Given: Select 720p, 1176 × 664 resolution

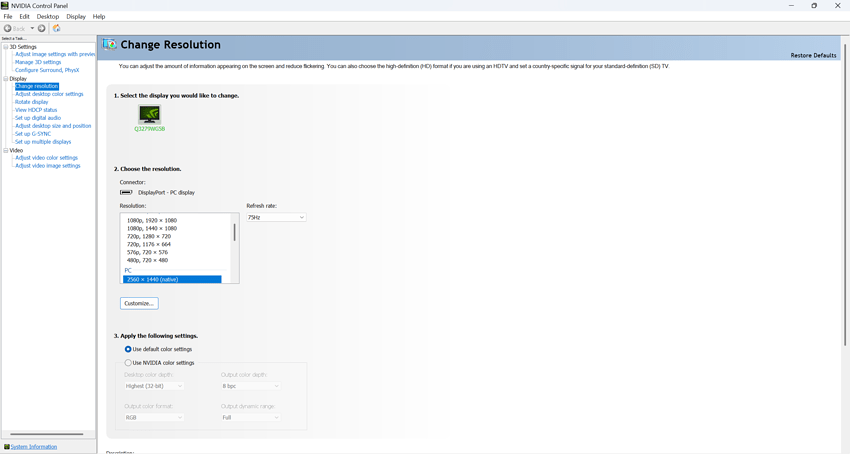Looking at the screenshot, I should (x=149, y=245).
